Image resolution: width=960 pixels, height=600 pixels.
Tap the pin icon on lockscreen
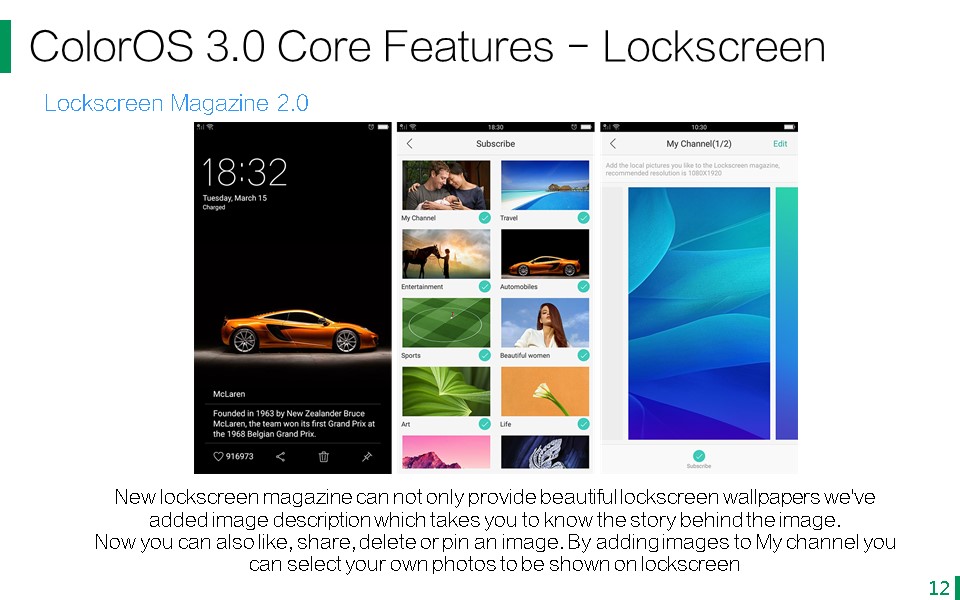[367, 456]
